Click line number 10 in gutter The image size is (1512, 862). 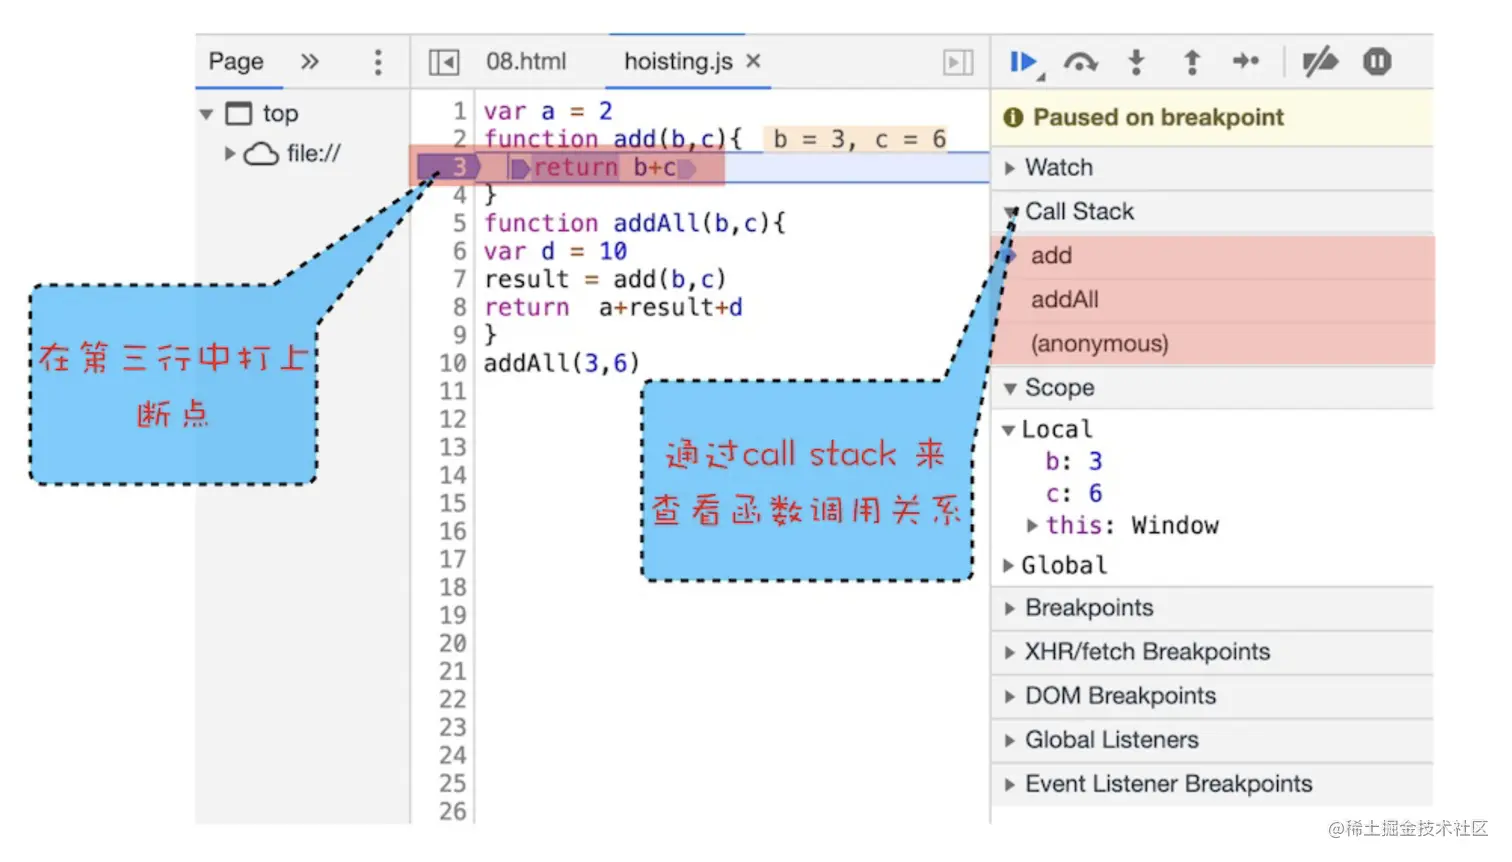tap(453, 363)
